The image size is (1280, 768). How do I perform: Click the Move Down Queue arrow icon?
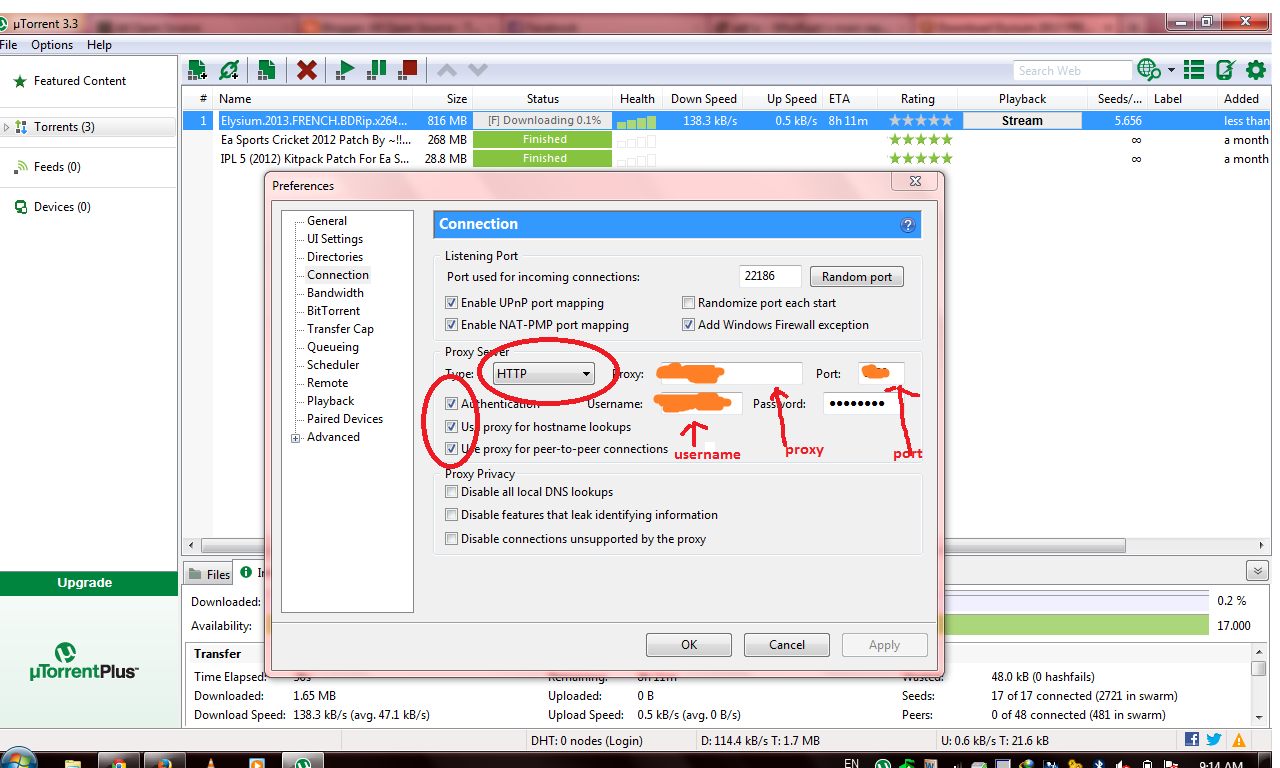click(x=478, y=70)
